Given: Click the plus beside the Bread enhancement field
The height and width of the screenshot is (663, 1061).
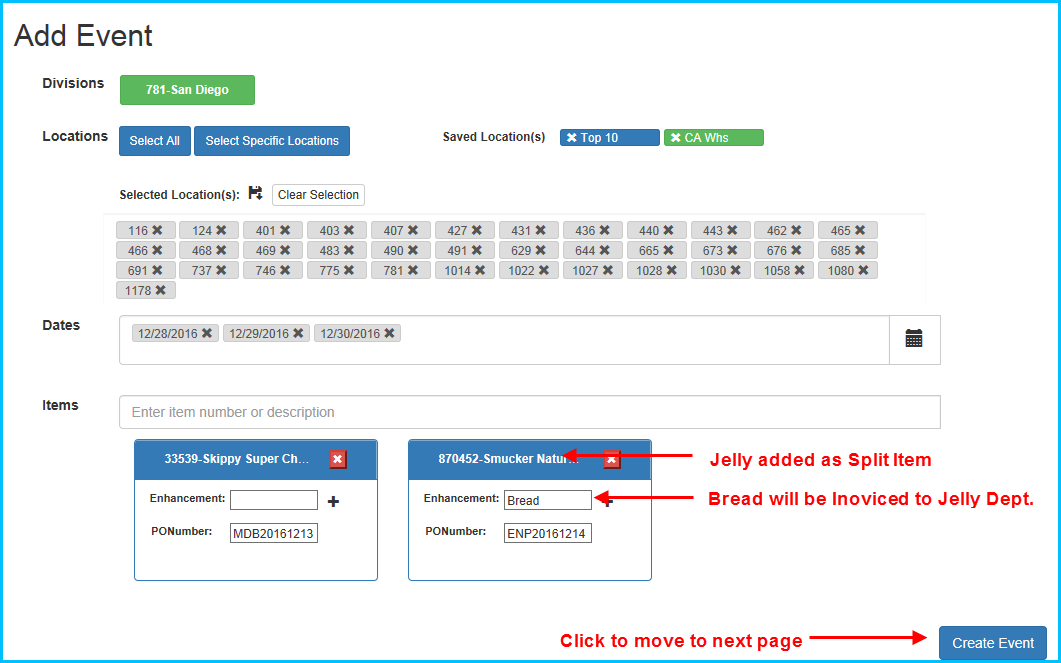Looking at the screenshot, I should (x=607, y=500).
